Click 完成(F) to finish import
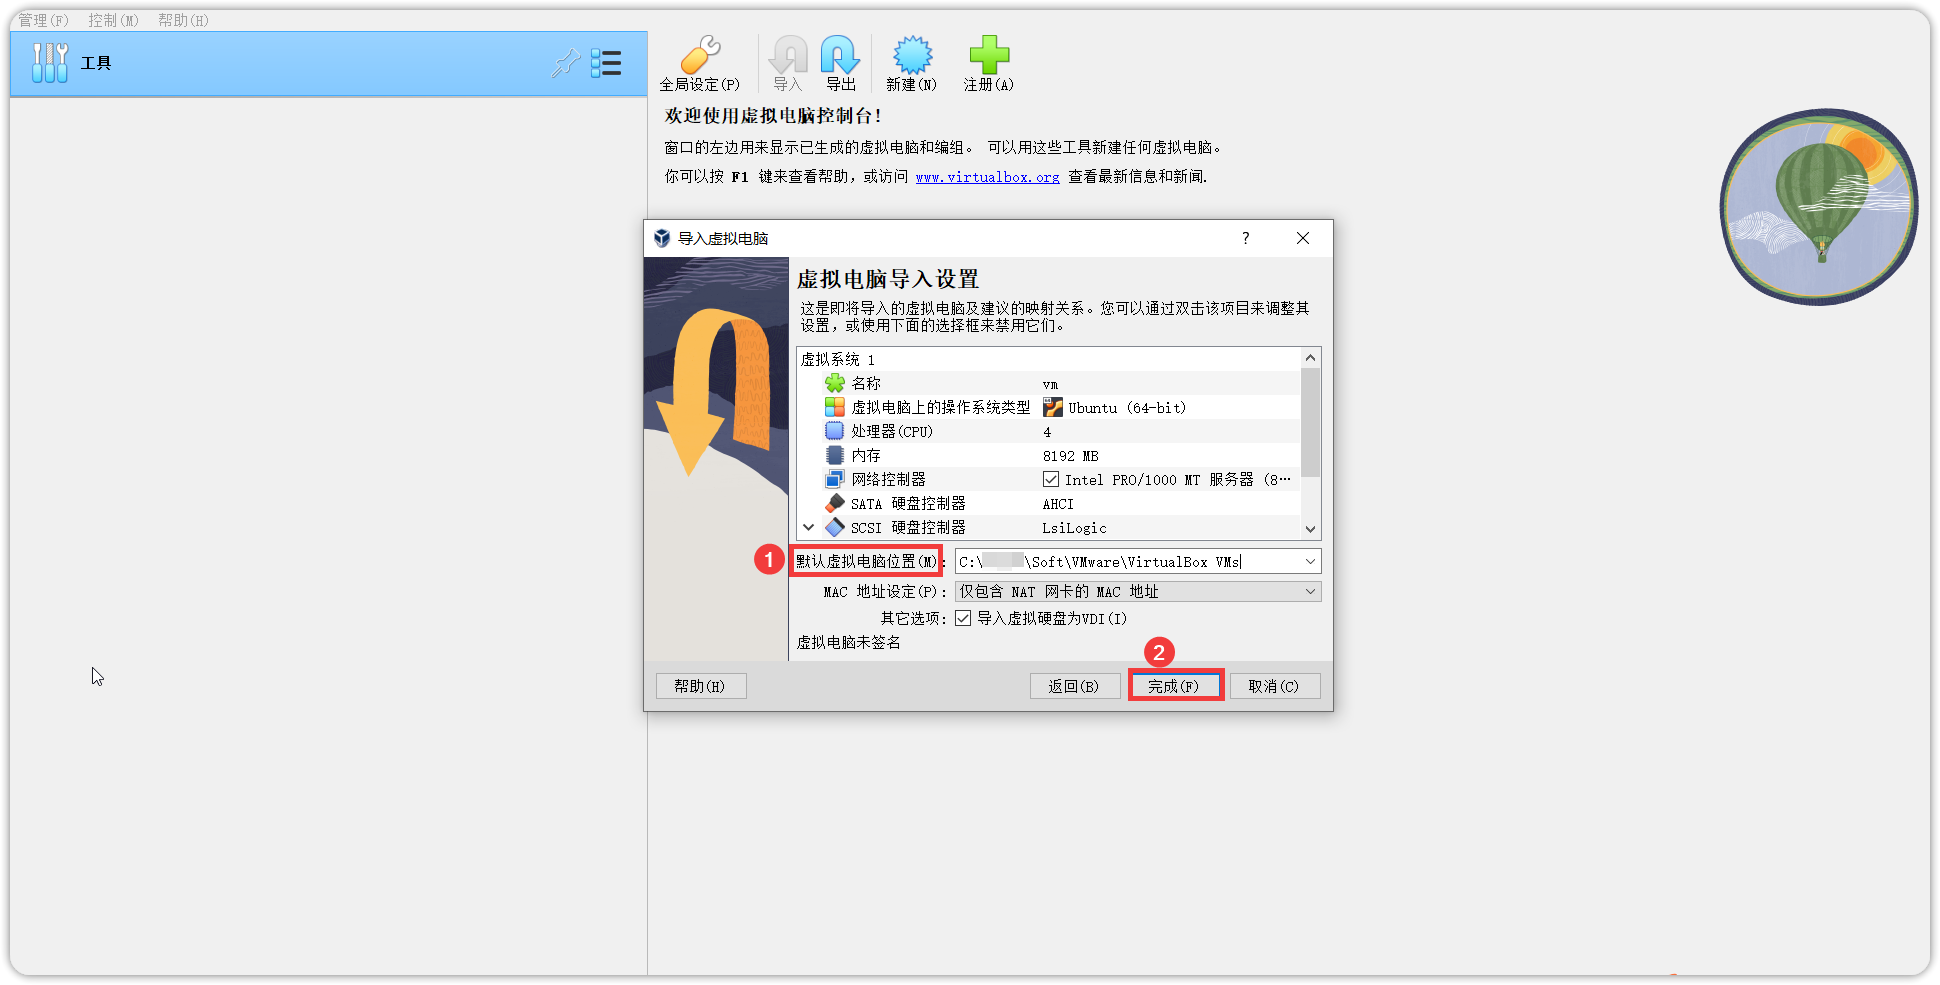Viewport: 1940px width, 985px height. pyautogui.click(x=1175, y=686)
